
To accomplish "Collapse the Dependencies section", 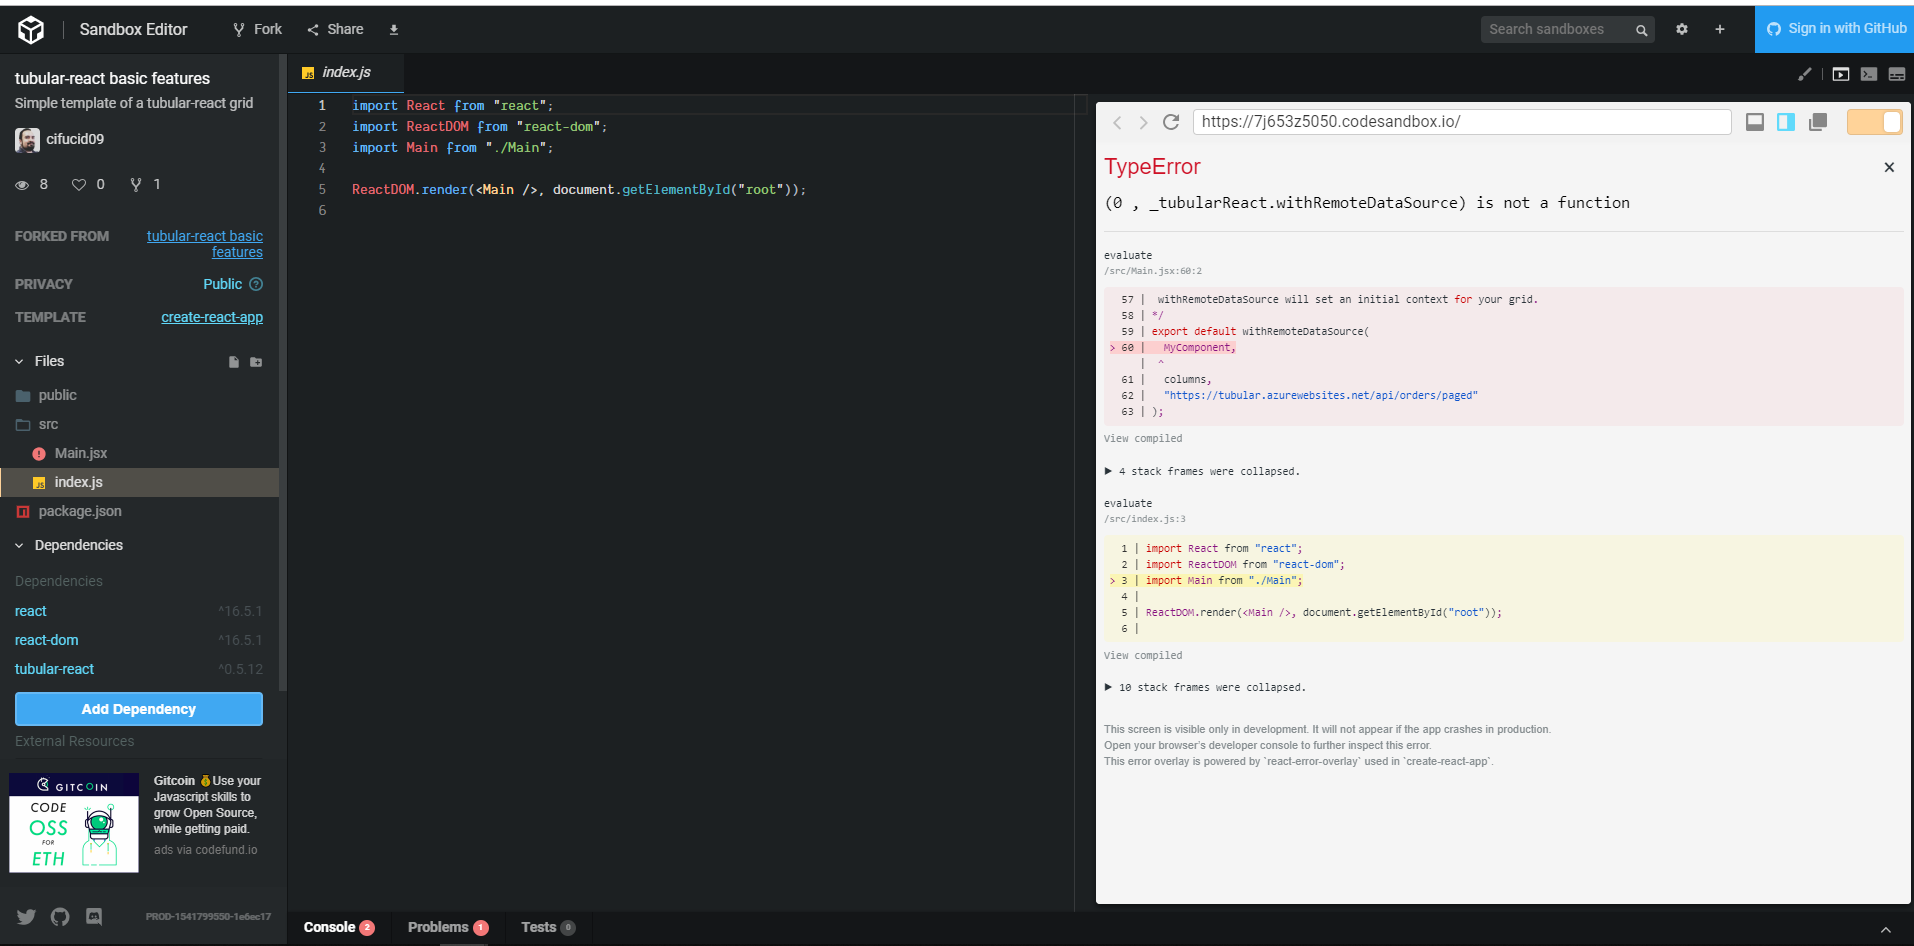I will [20, 545].
